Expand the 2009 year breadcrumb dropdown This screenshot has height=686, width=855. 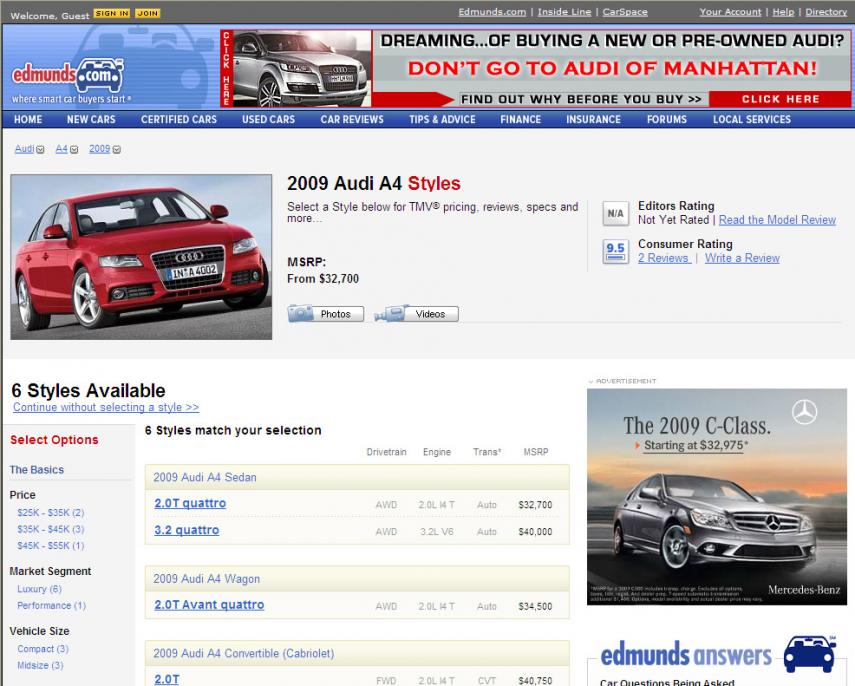coord(117,150)
